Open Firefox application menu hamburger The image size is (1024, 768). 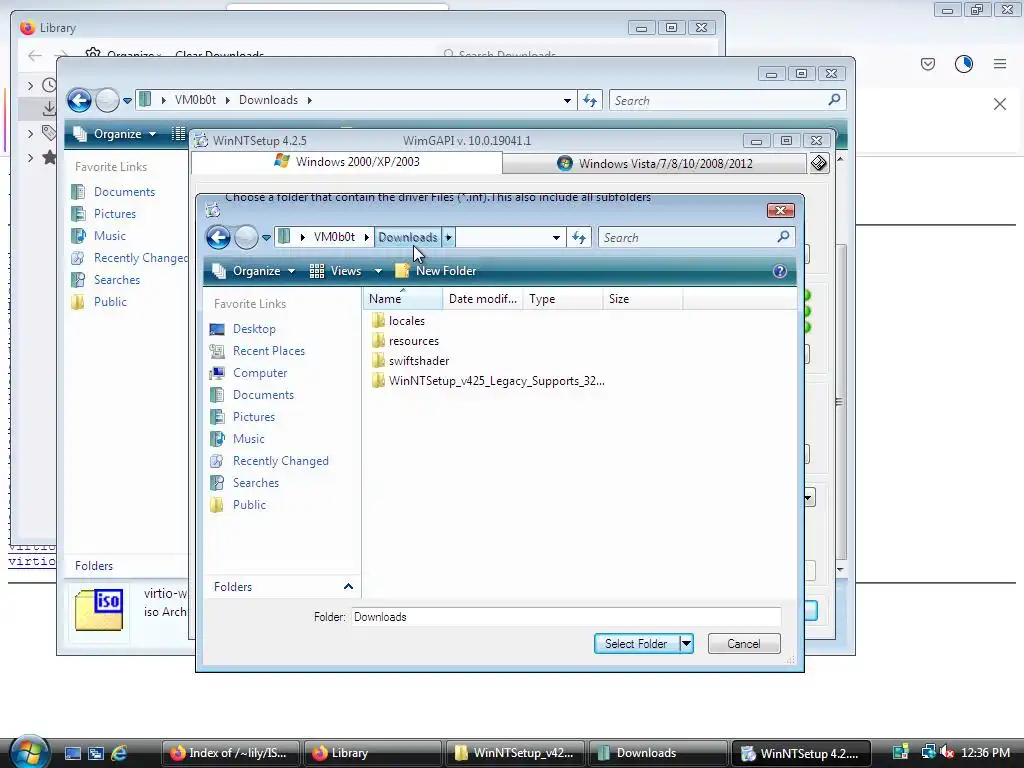(x=1000, y=64)
